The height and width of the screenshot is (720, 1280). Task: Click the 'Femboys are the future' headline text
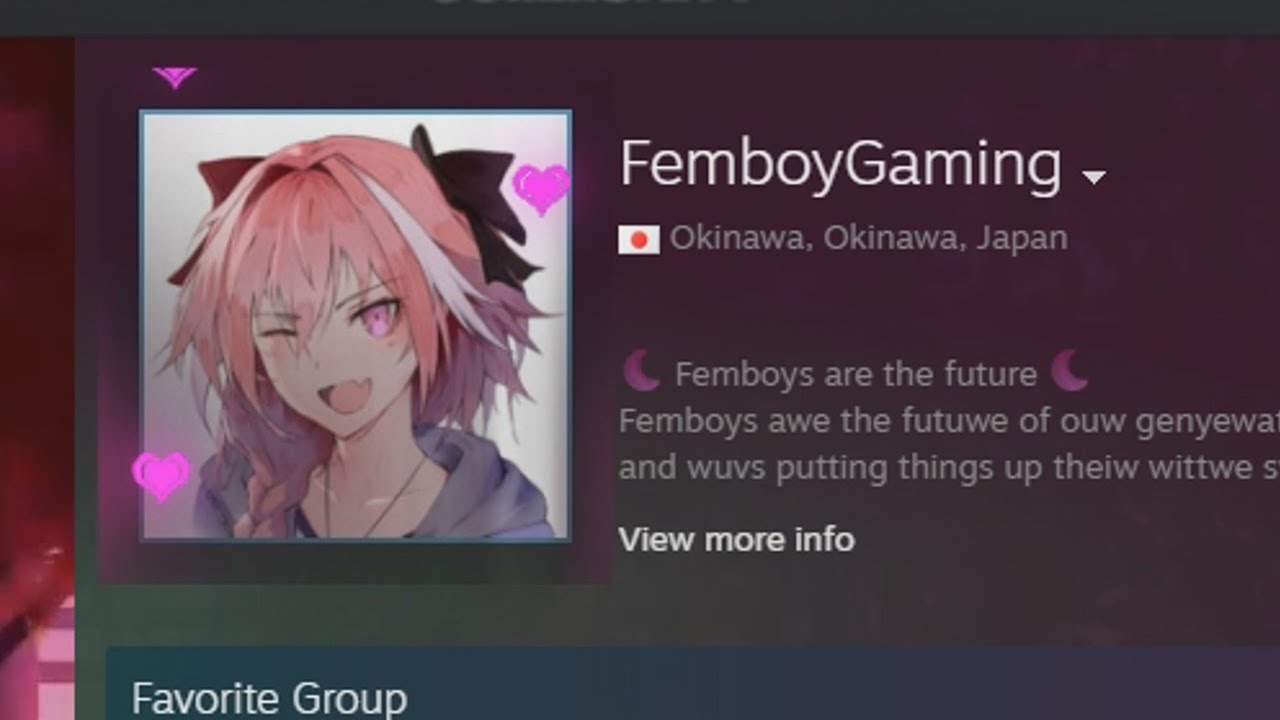(855, 374)
